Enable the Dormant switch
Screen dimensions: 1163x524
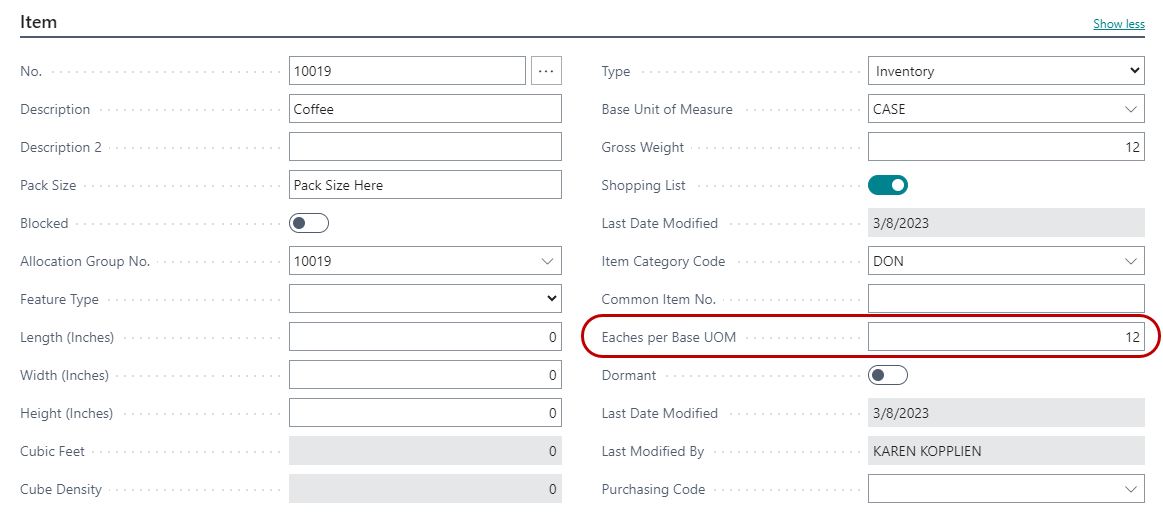tap(887, 375)
